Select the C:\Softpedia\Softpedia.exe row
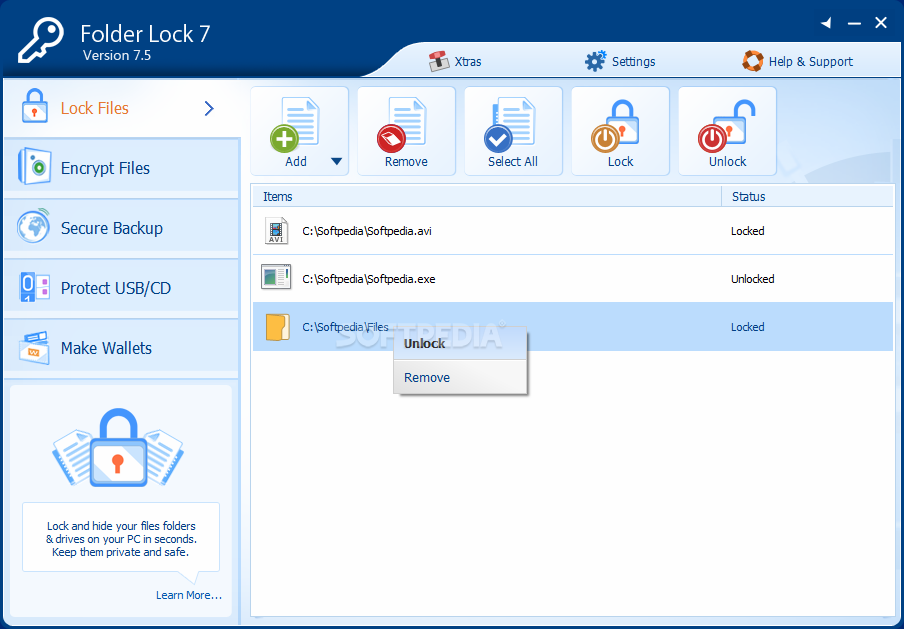 click(572, 279)
